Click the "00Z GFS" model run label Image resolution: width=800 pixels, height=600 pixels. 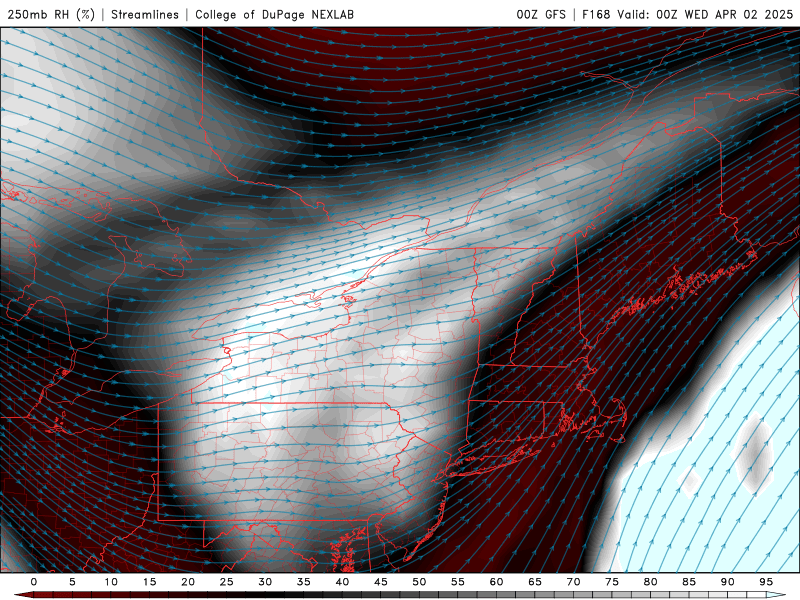click(x=541, y=14)
